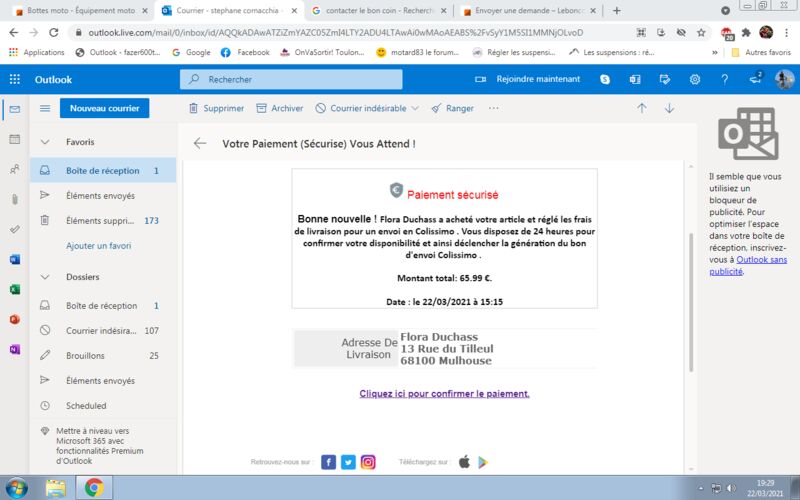
Task: Launch Excel from the left rail
Action: [14, 289]
